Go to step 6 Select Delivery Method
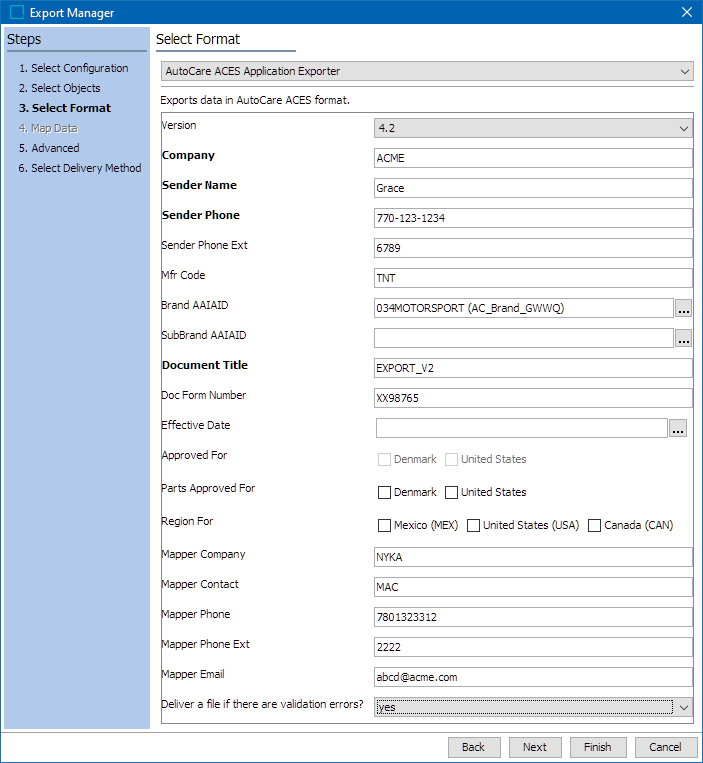703x763 pixels. 80,168
